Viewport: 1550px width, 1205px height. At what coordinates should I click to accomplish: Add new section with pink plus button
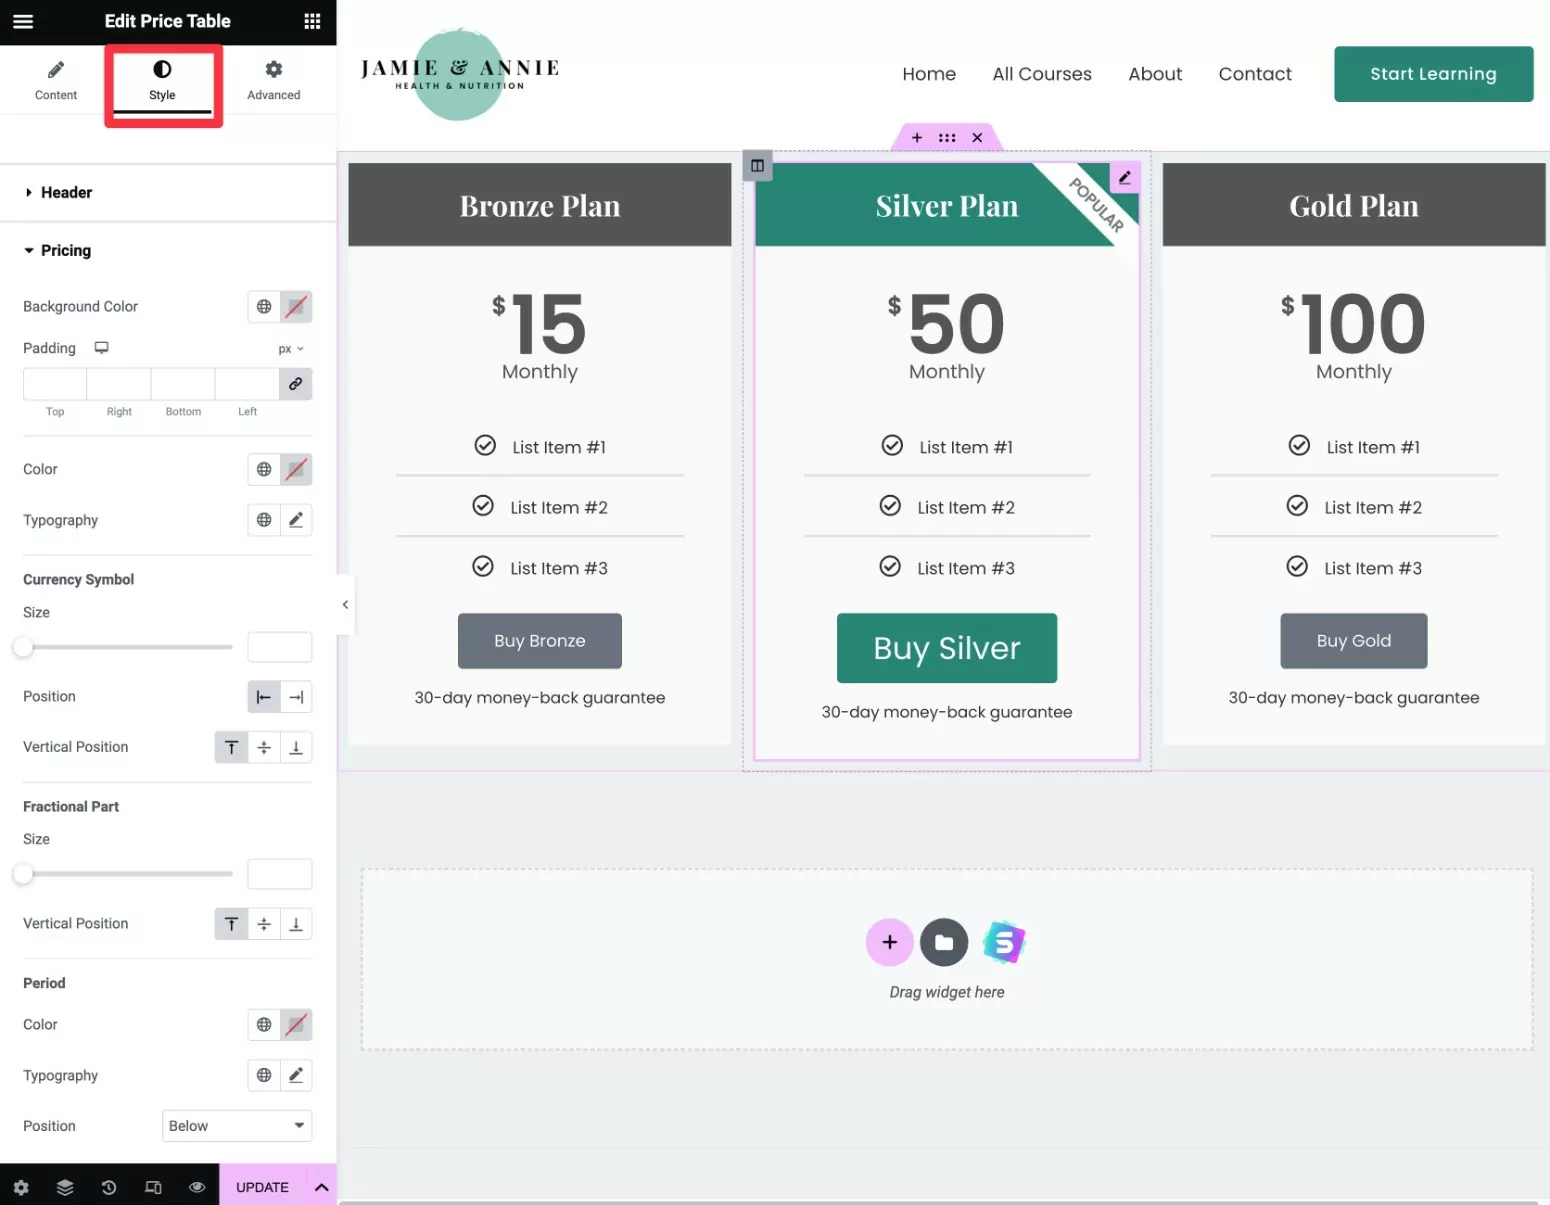(x=890, y=942)
